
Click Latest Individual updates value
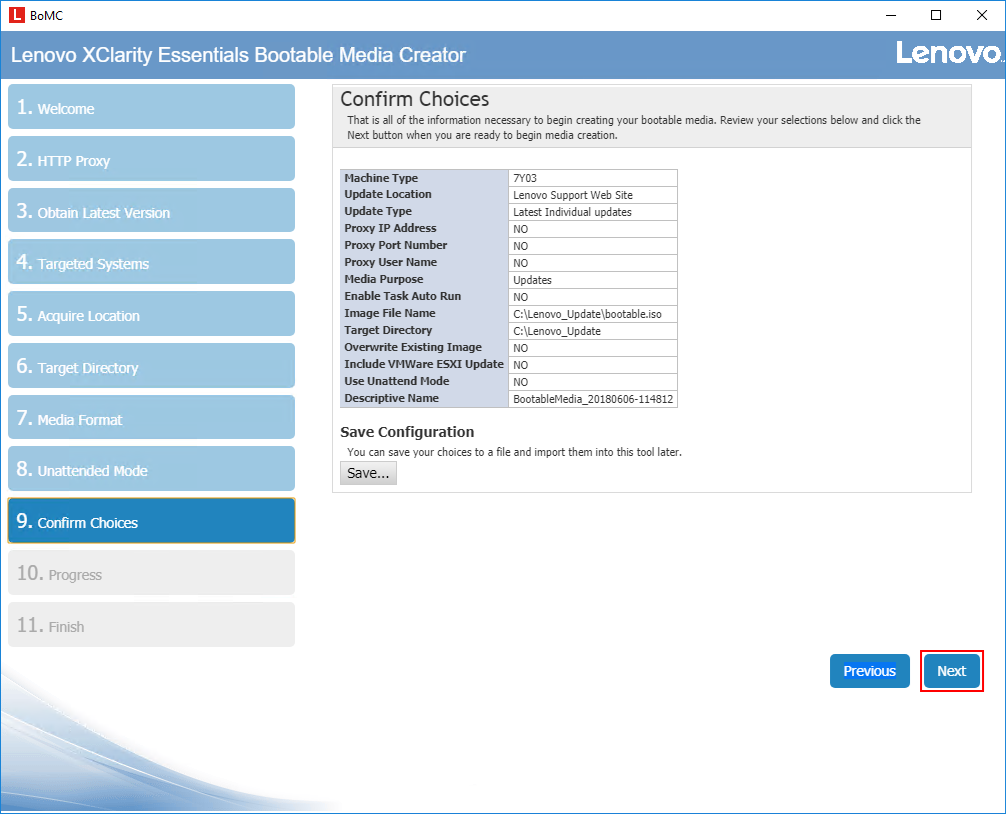[593, 212]
